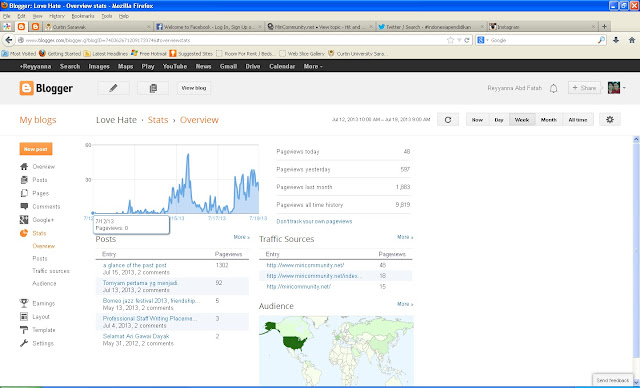Screen dimensions: 640x388
Task: Switch stats range to Month
Action: (x=549, y=120)
